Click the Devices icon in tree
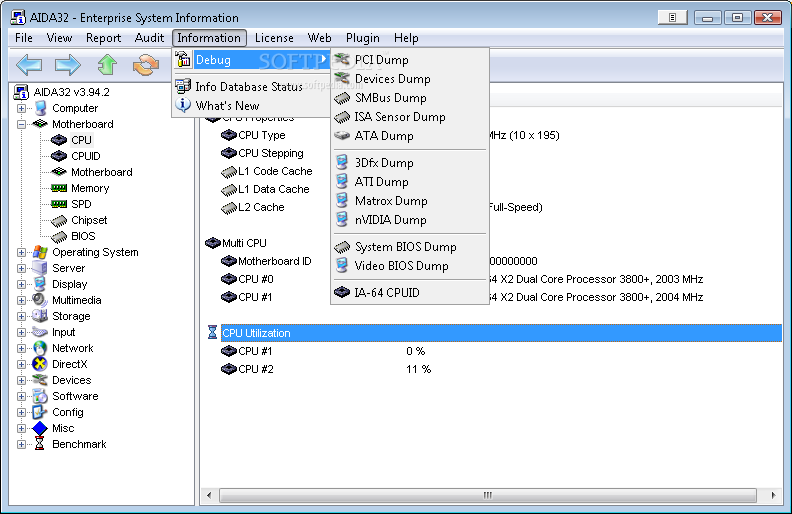The image size is (792, 514). coord(40,380)
